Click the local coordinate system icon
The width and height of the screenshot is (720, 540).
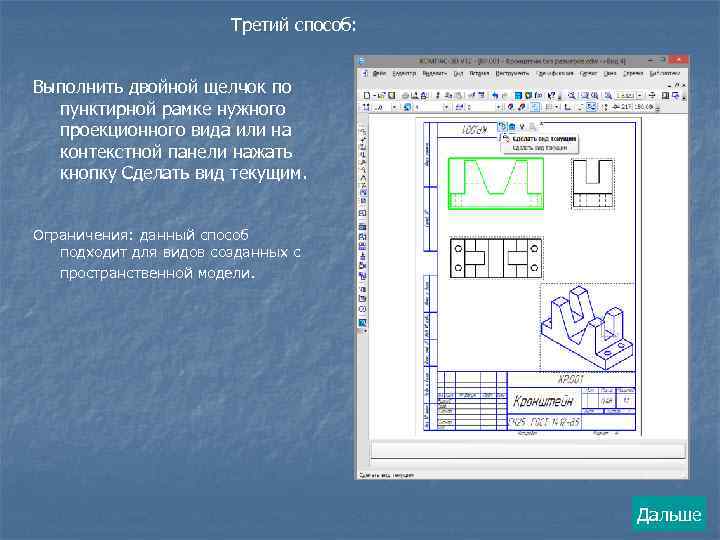pos(568,107)
